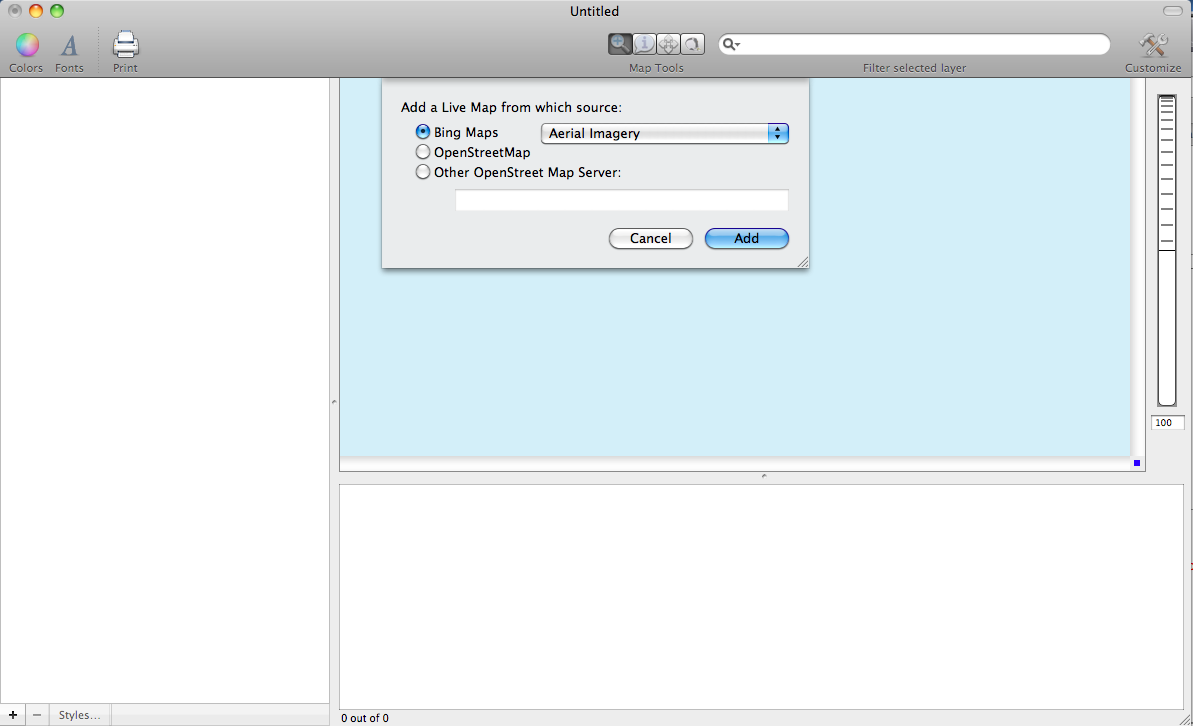The image size is (1193, 726).
Task: Select the lasso selection map tool
Action: point(692,44)
